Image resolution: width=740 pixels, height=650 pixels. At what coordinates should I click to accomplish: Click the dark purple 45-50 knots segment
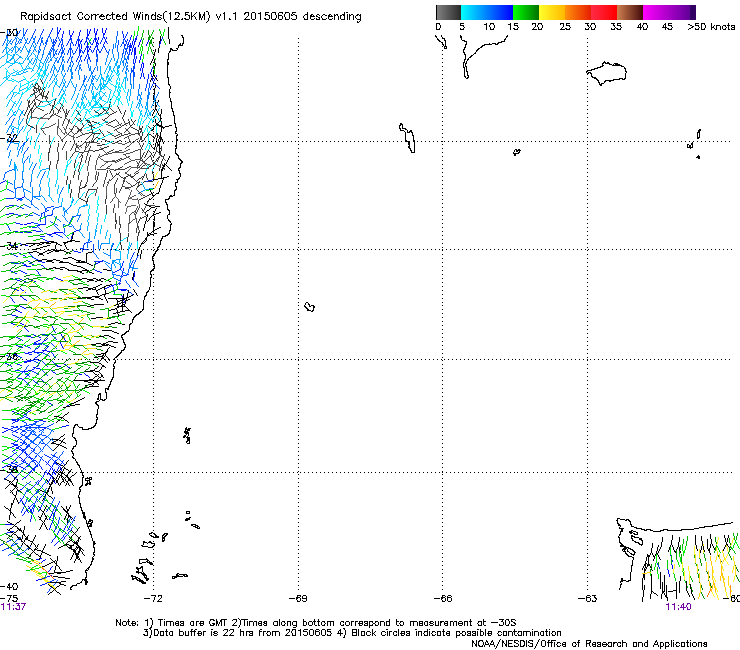tap(682, 12)
